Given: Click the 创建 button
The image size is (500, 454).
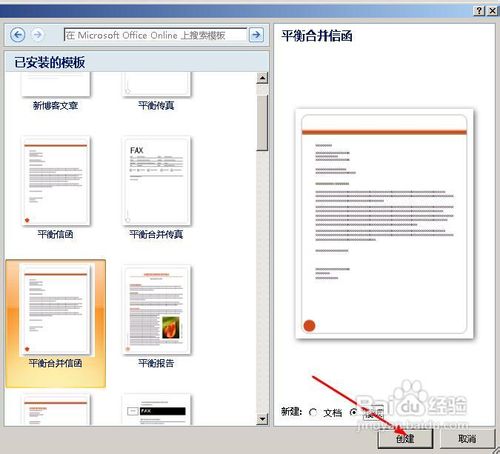Looking at the screenshot, I should (405, 439).
